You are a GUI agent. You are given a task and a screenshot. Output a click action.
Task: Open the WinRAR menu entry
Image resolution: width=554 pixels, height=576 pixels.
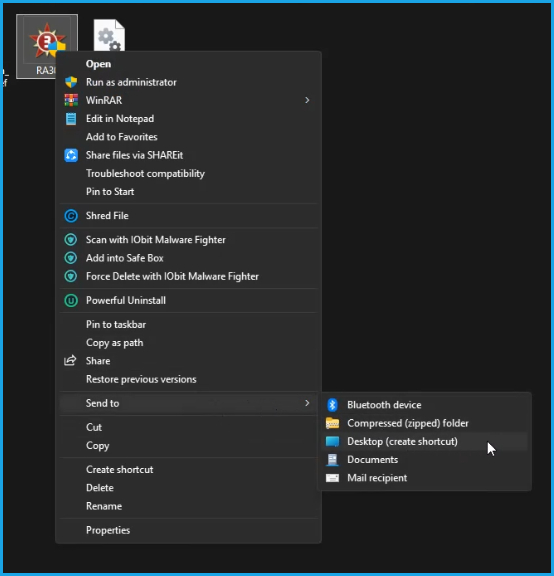tap(188, 100)
